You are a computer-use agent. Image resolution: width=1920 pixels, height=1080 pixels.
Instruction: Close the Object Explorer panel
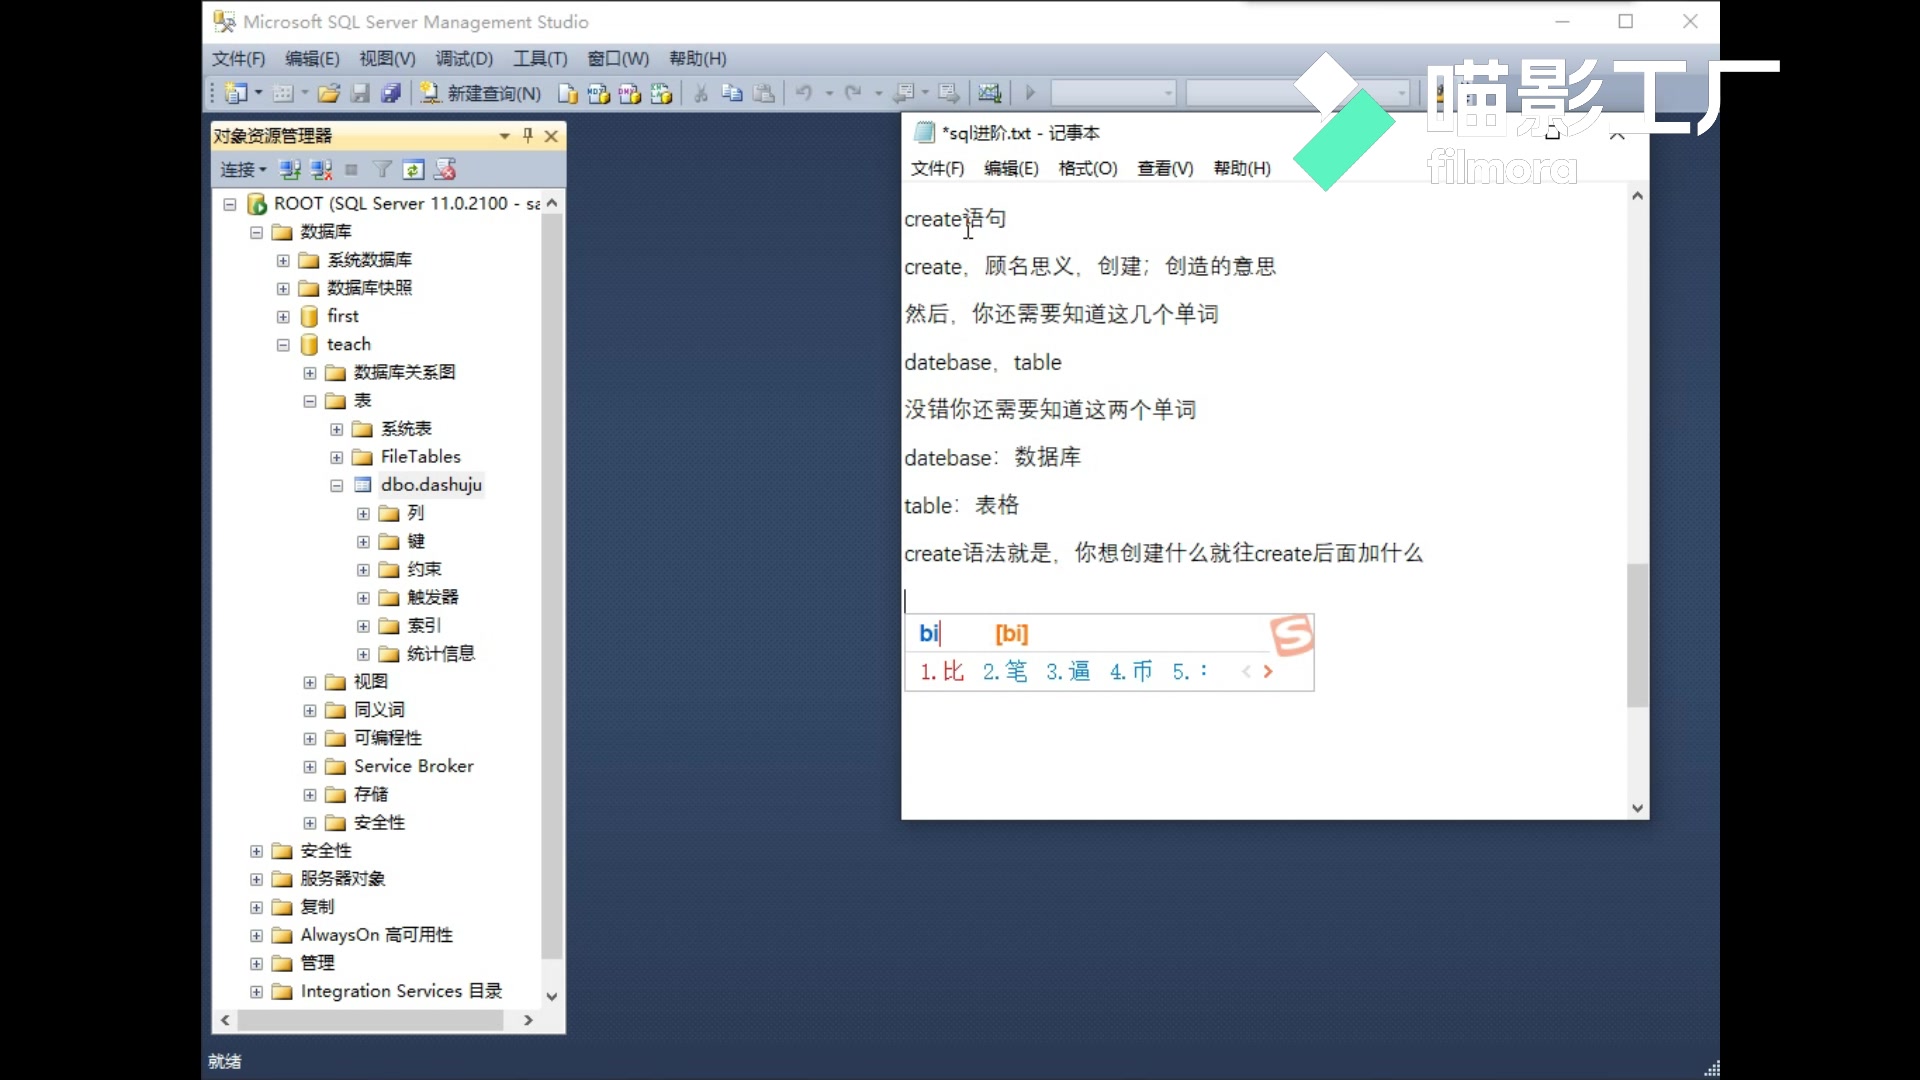click(551, 136)
